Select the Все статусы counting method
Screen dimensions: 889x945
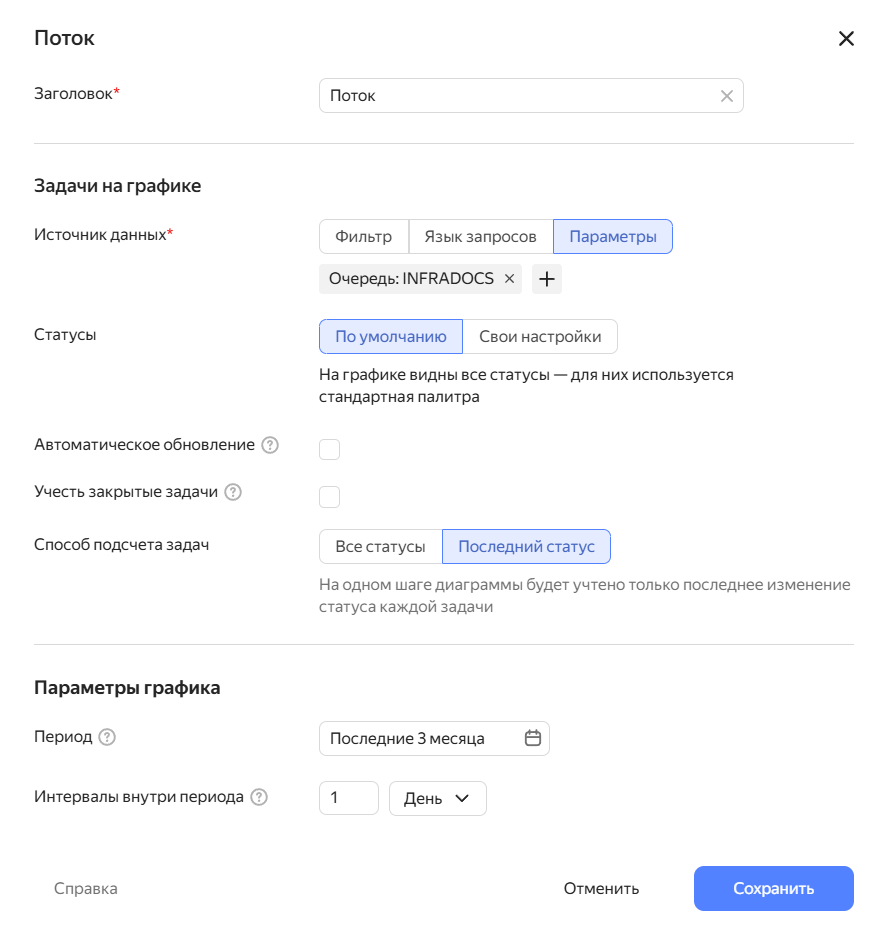tap(380, 547)
